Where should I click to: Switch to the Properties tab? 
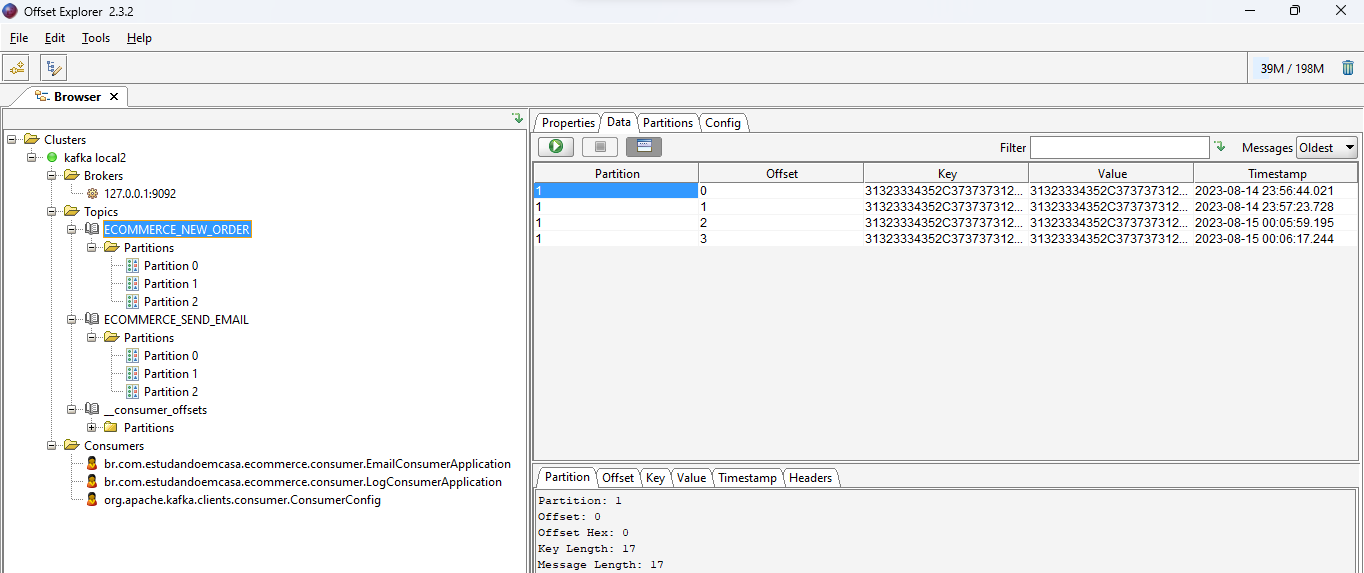click(568, 123)
